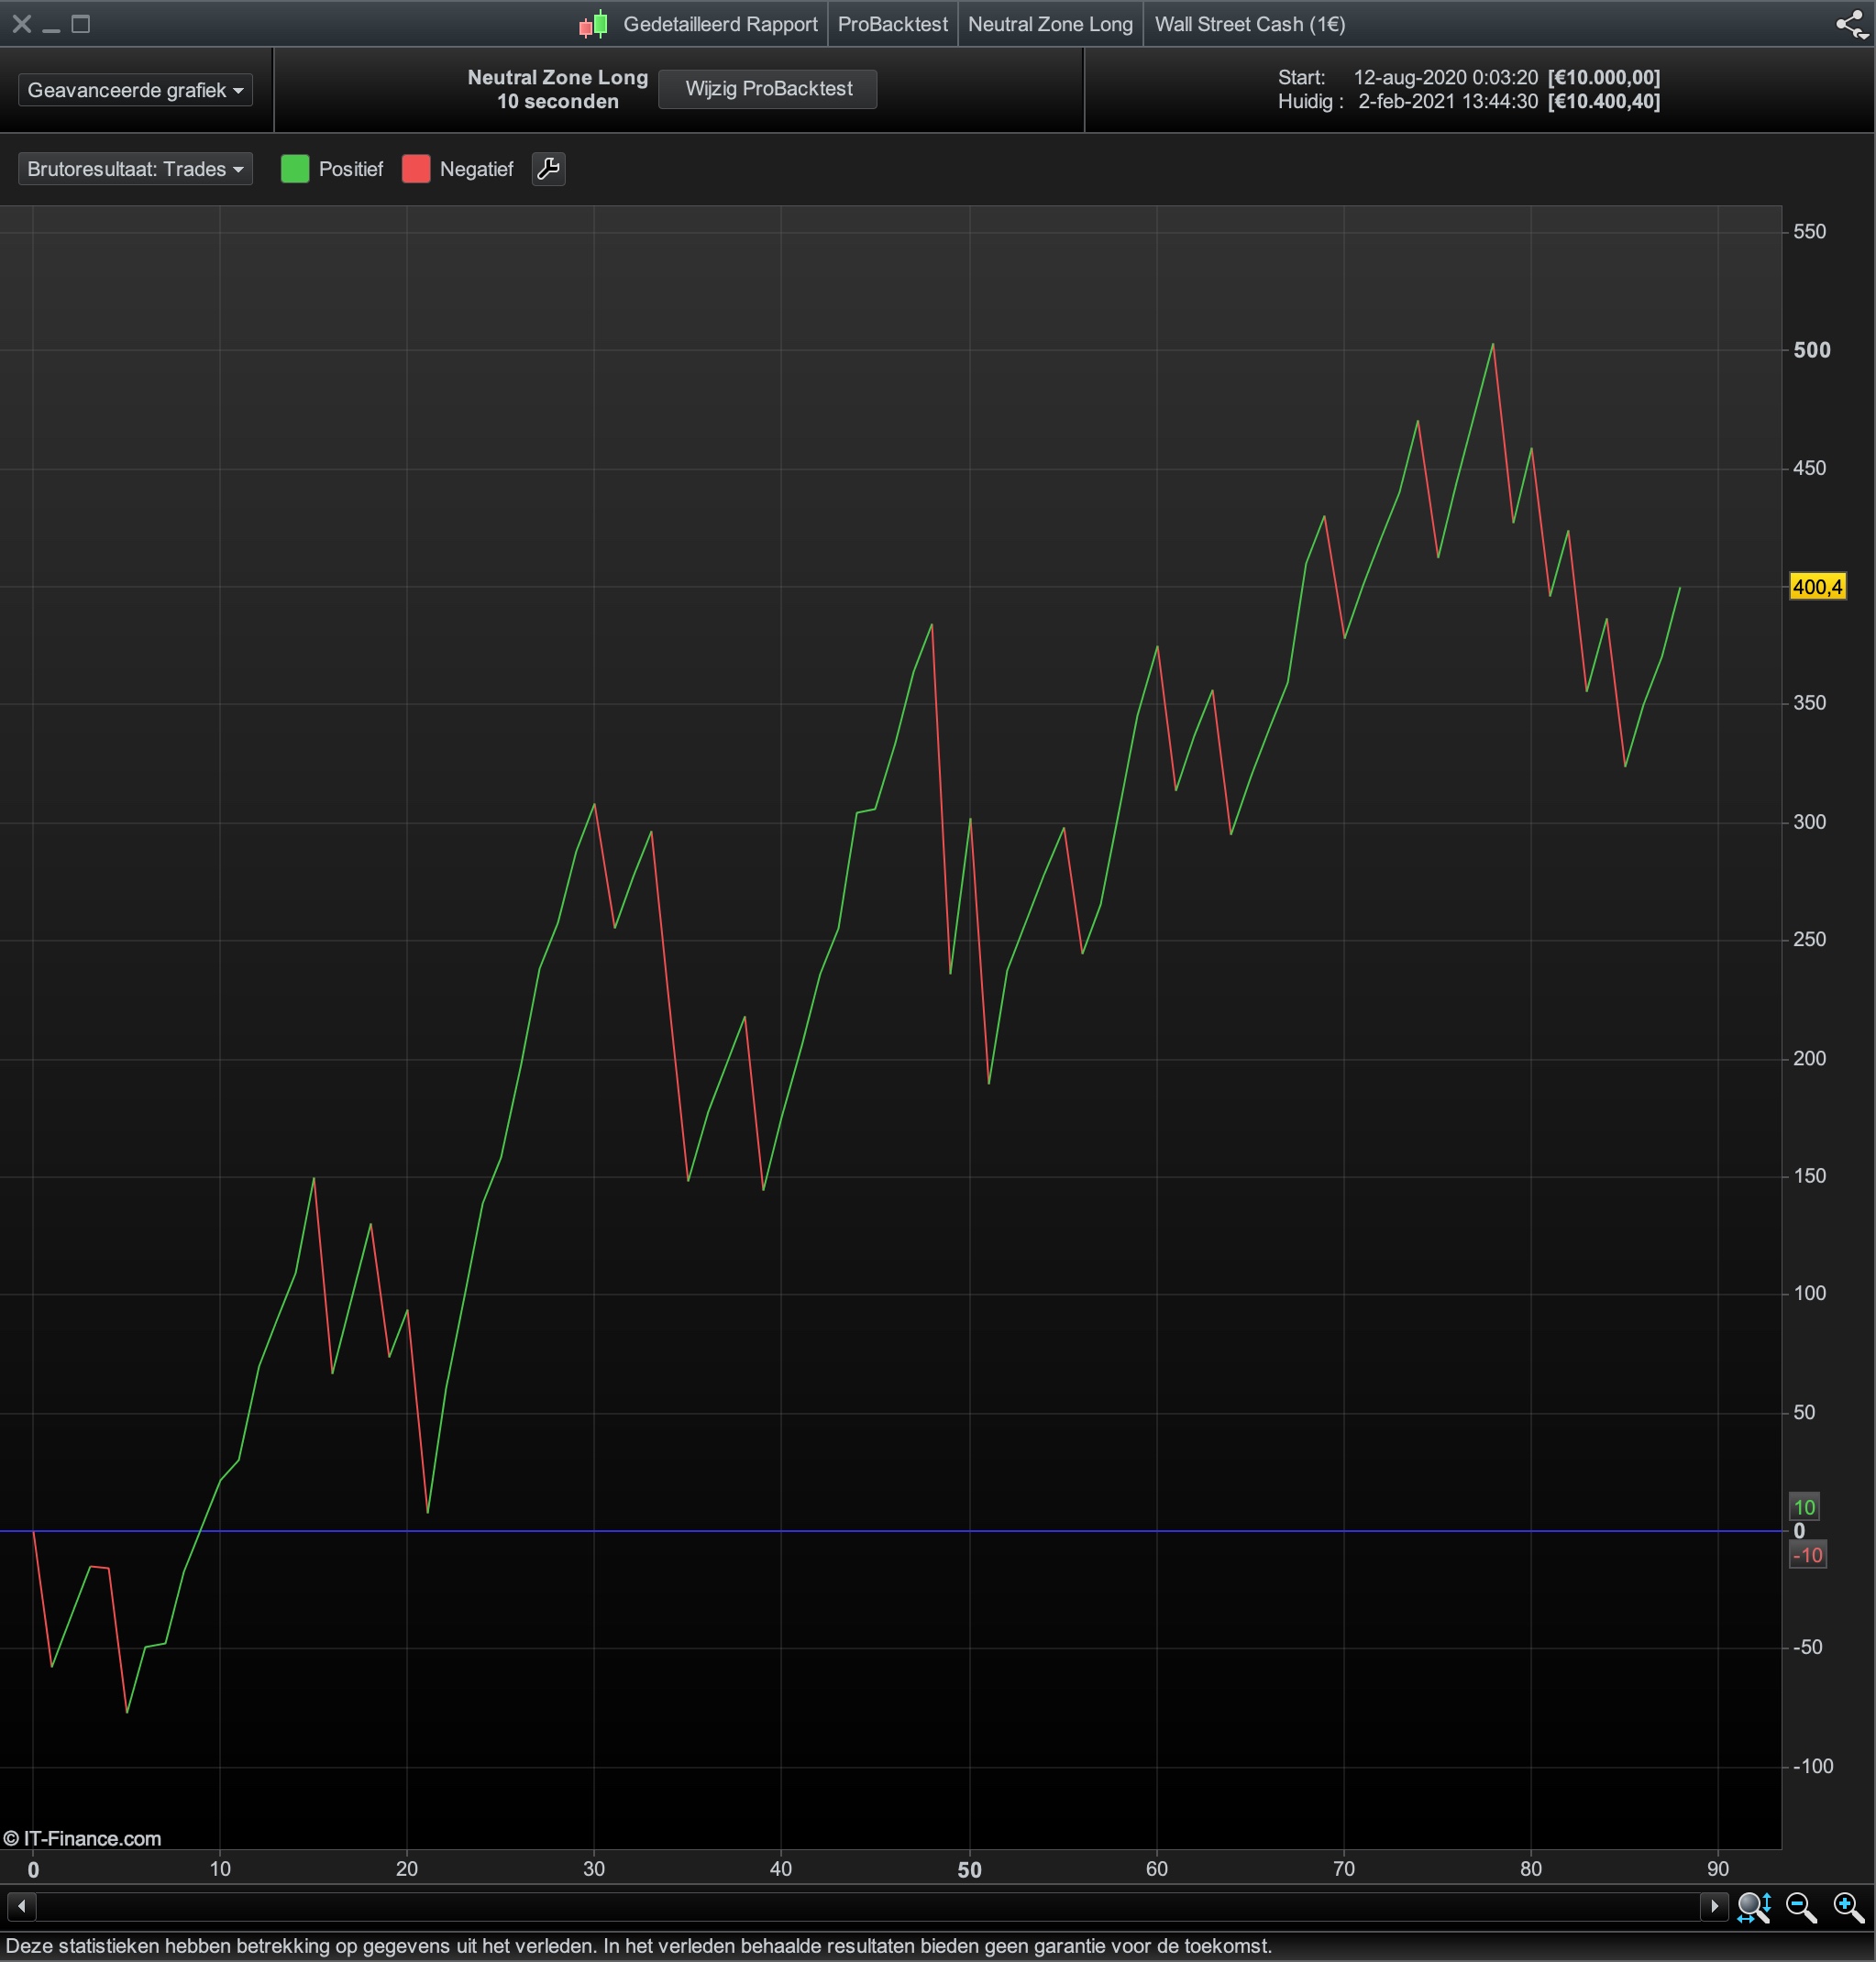
Task: Click Neutral Zone Long title segment
Action: (x=1050, y=24)
